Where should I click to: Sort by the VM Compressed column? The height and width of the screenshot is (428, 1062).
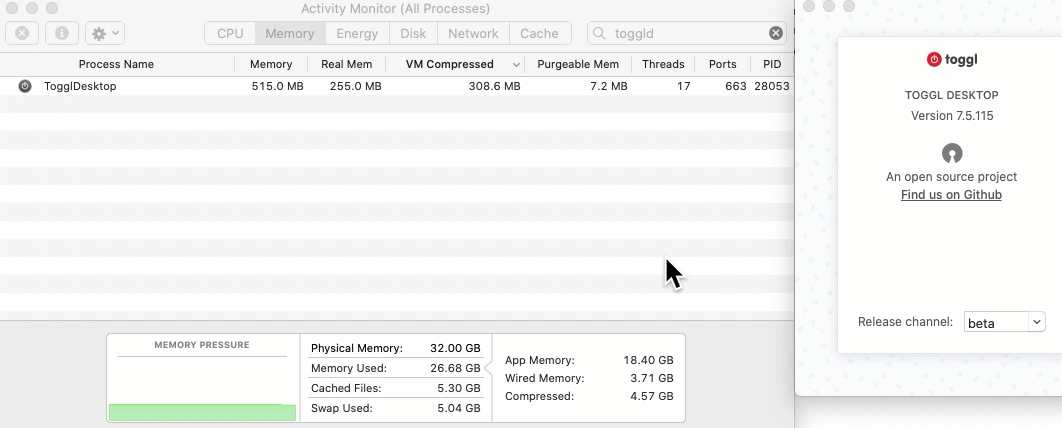450,64
